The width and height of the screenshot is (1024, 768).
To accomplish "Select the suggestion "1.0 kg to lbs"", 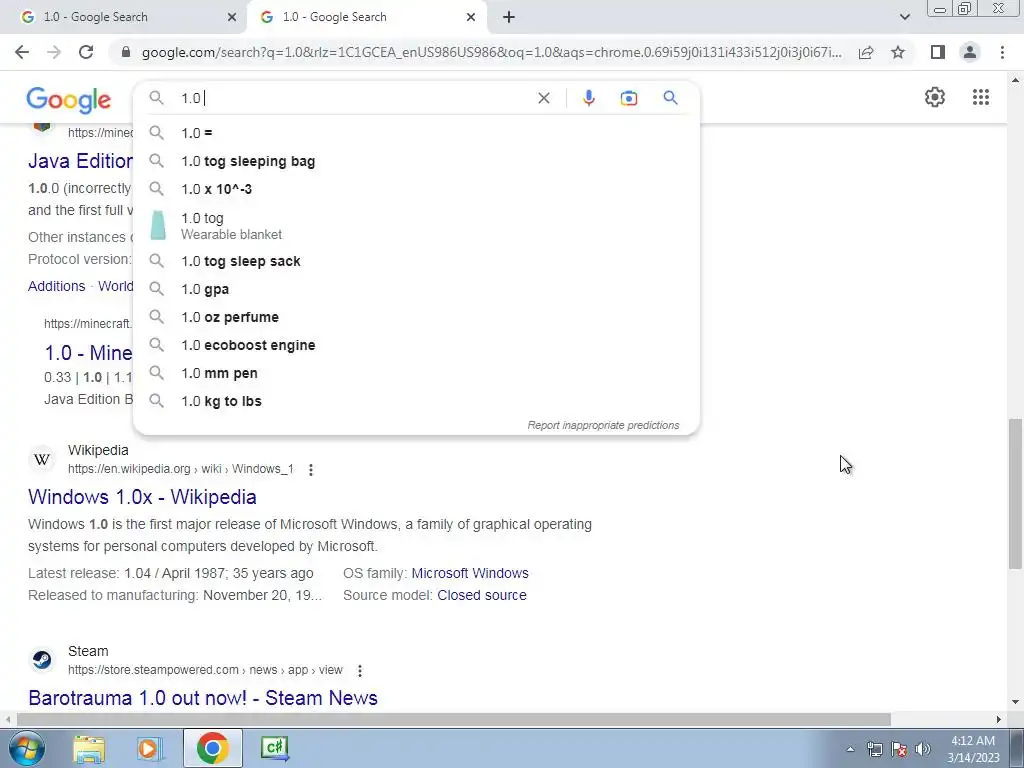I will click(416, 401).
